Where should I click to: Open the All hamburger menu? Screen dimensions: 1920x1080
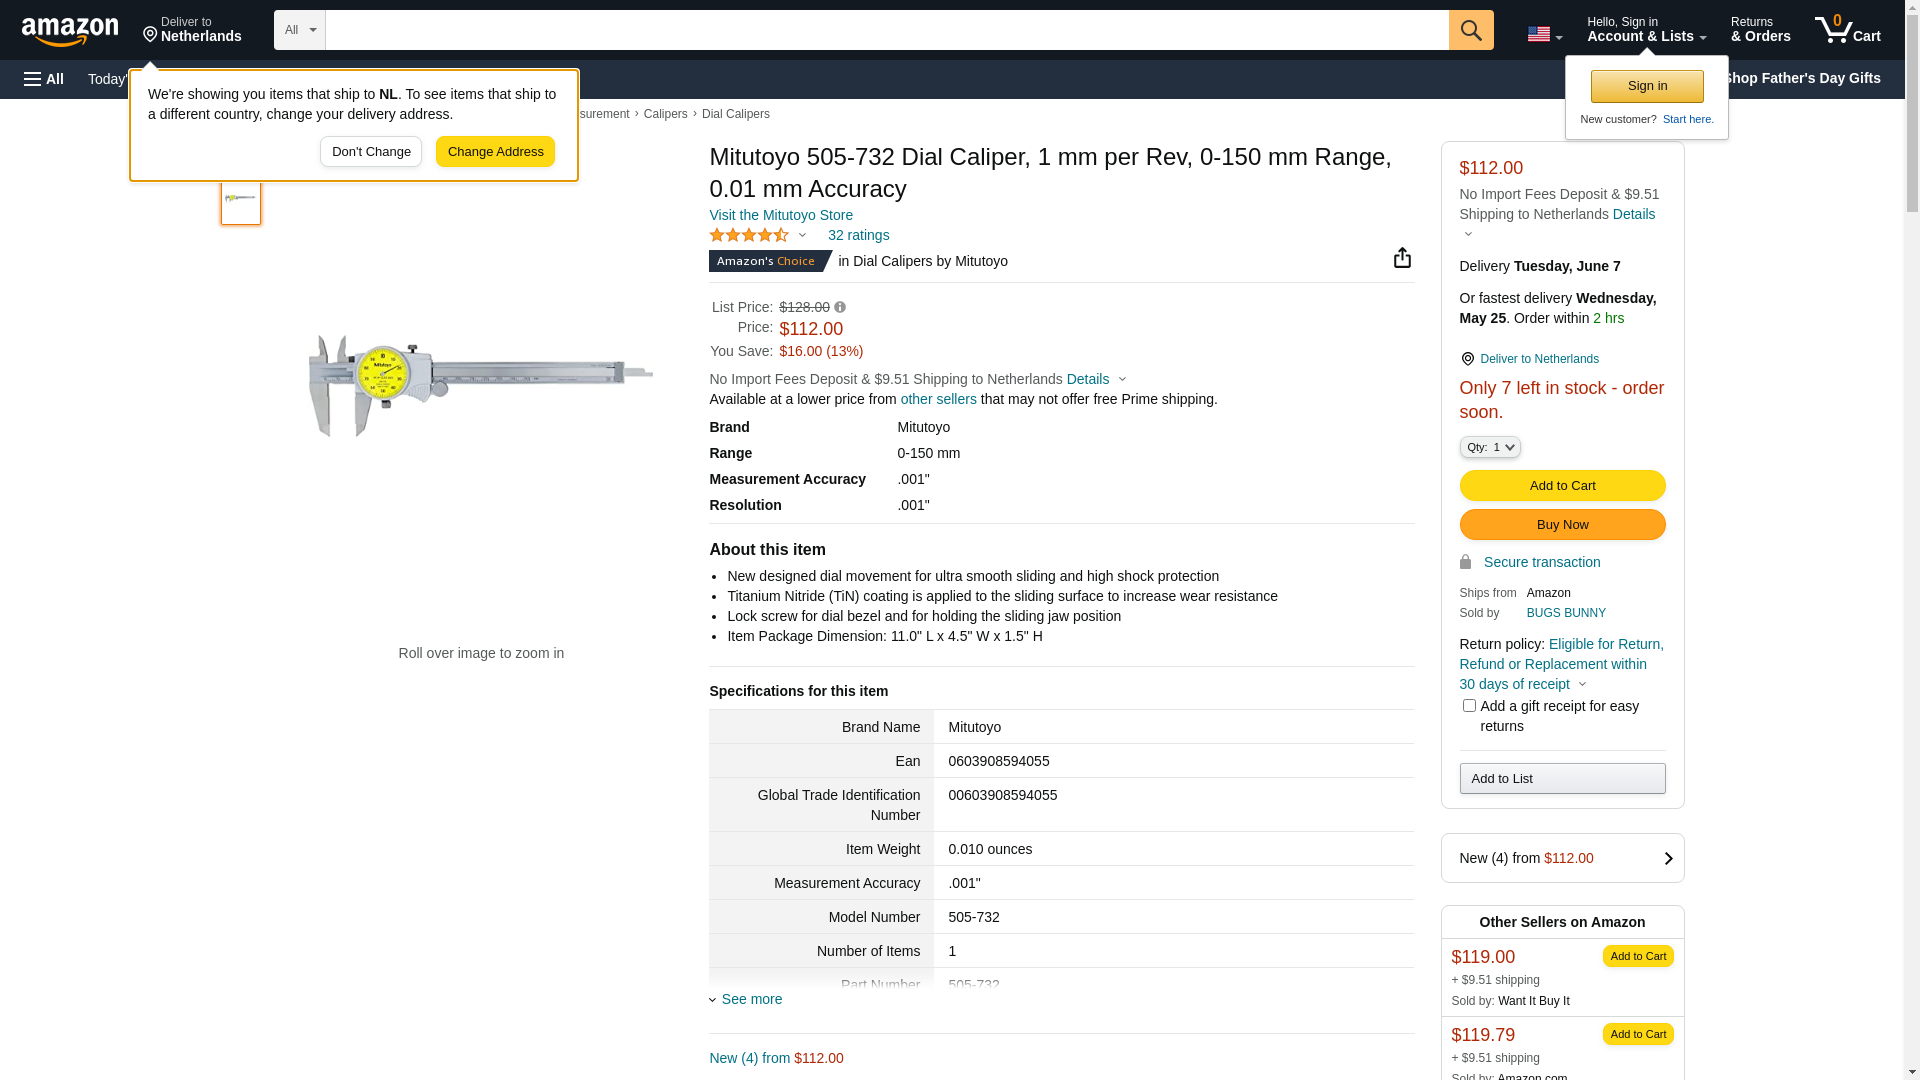pos(44,79)
